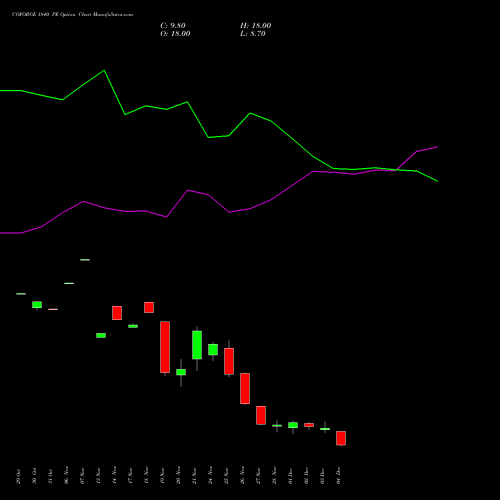Viewport: 500px width, 500px height.
Task: Select the 25 Nov date label
Action: (226, 475)
